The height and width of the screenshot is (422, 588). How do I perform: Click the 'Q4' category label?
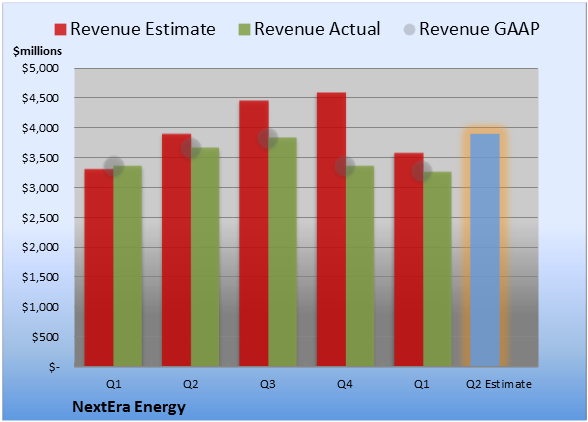345,384
